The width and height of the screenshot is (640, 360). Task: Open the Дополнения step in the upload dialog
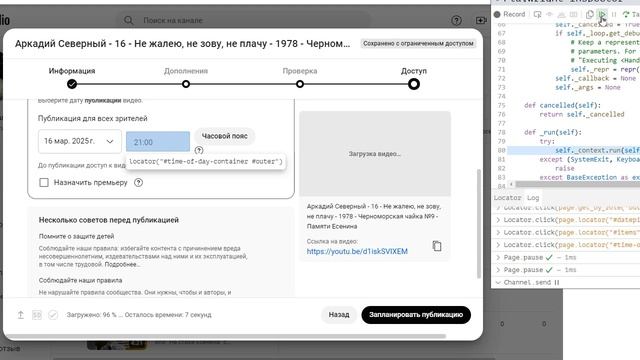coord(186,78)
